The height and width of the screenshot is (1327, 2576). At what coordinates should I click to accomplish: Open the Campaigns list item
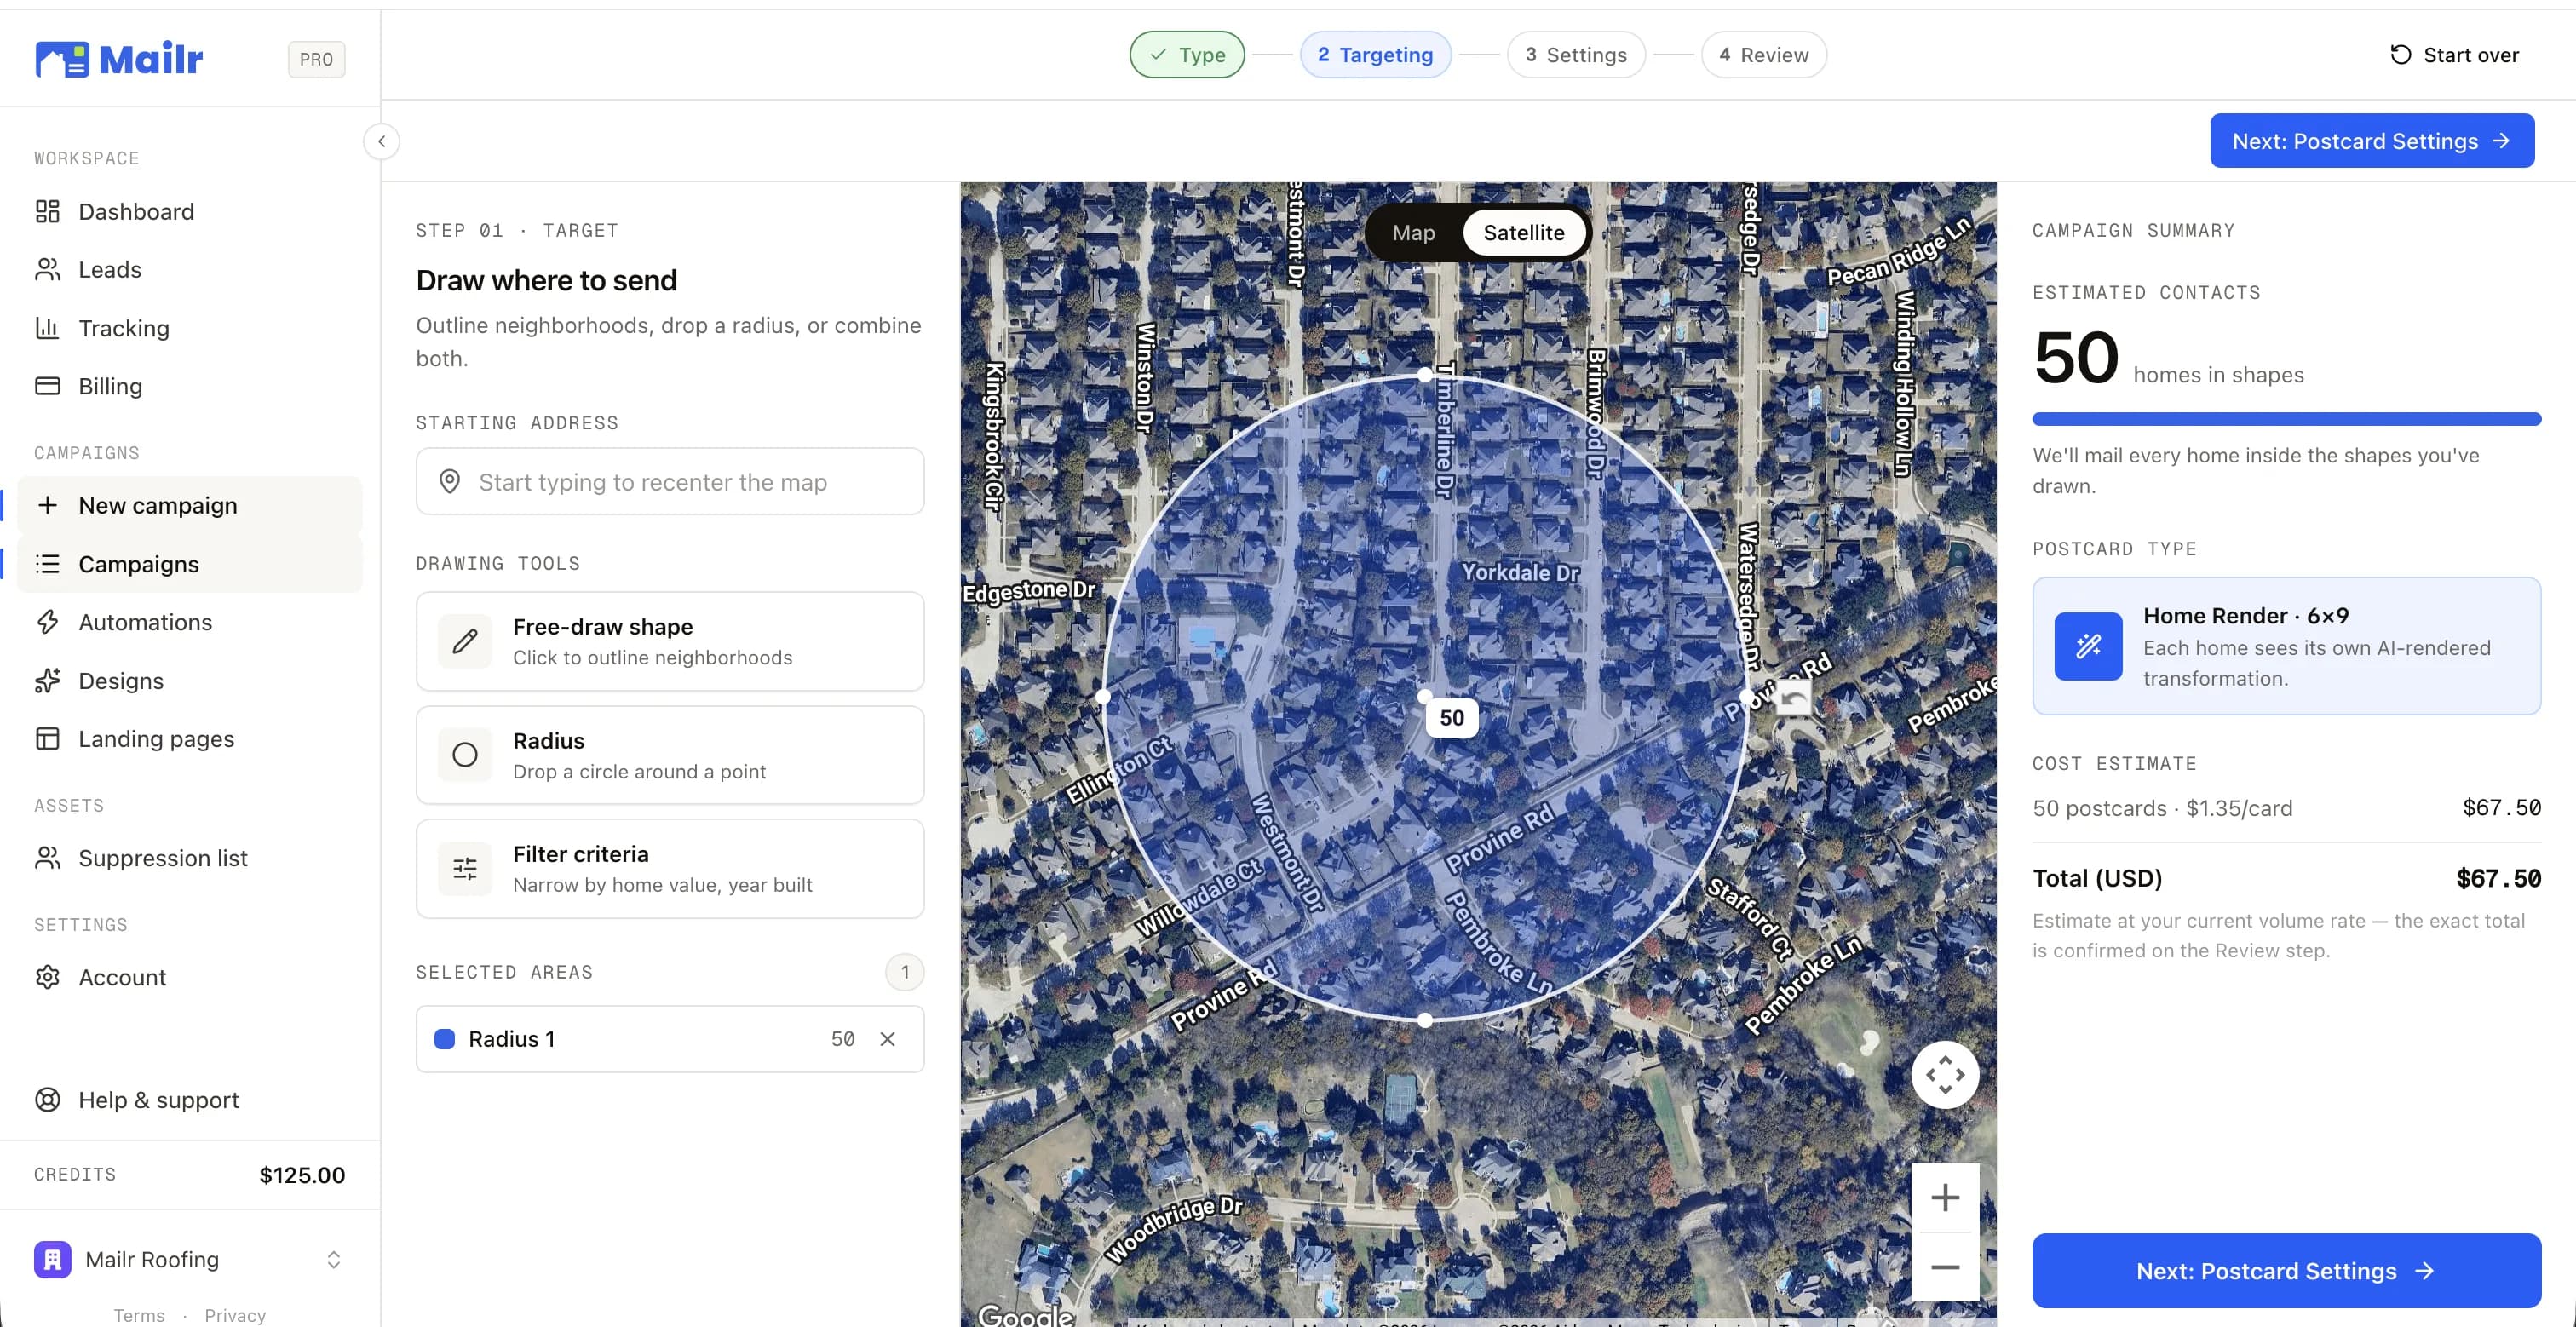click(190, 564)
